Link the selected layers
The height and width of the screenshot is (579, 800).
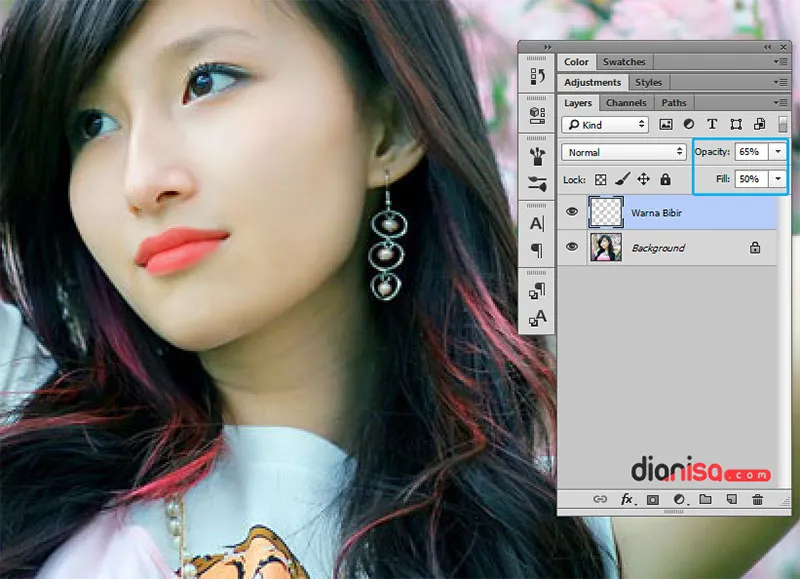point(601,498)
